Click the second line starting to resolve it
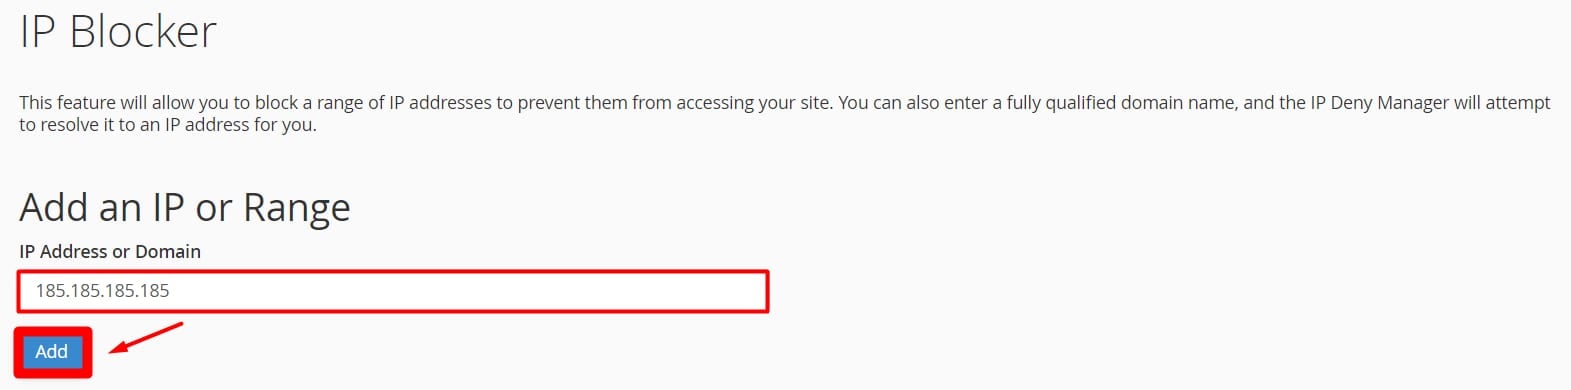Image resolution: width=1571 pixels, height=390 pixels. 168,125
